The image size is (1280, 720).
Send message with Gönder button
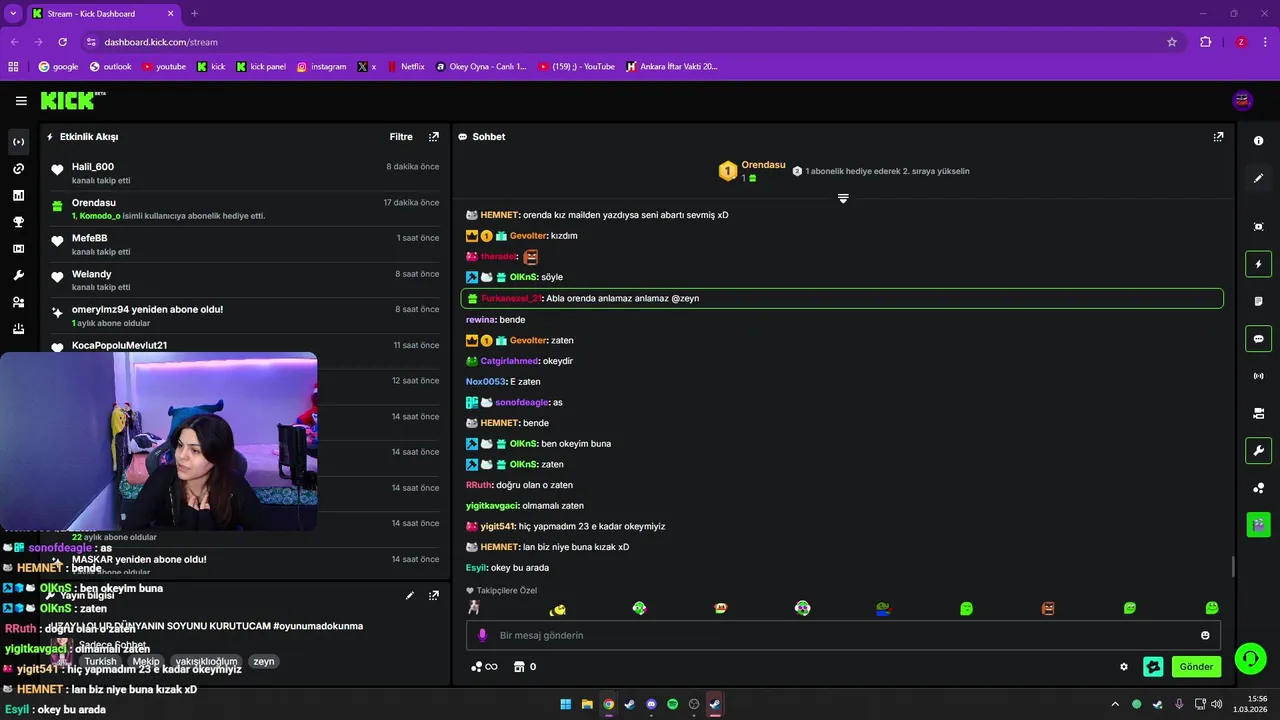[x=1196, y=667]
